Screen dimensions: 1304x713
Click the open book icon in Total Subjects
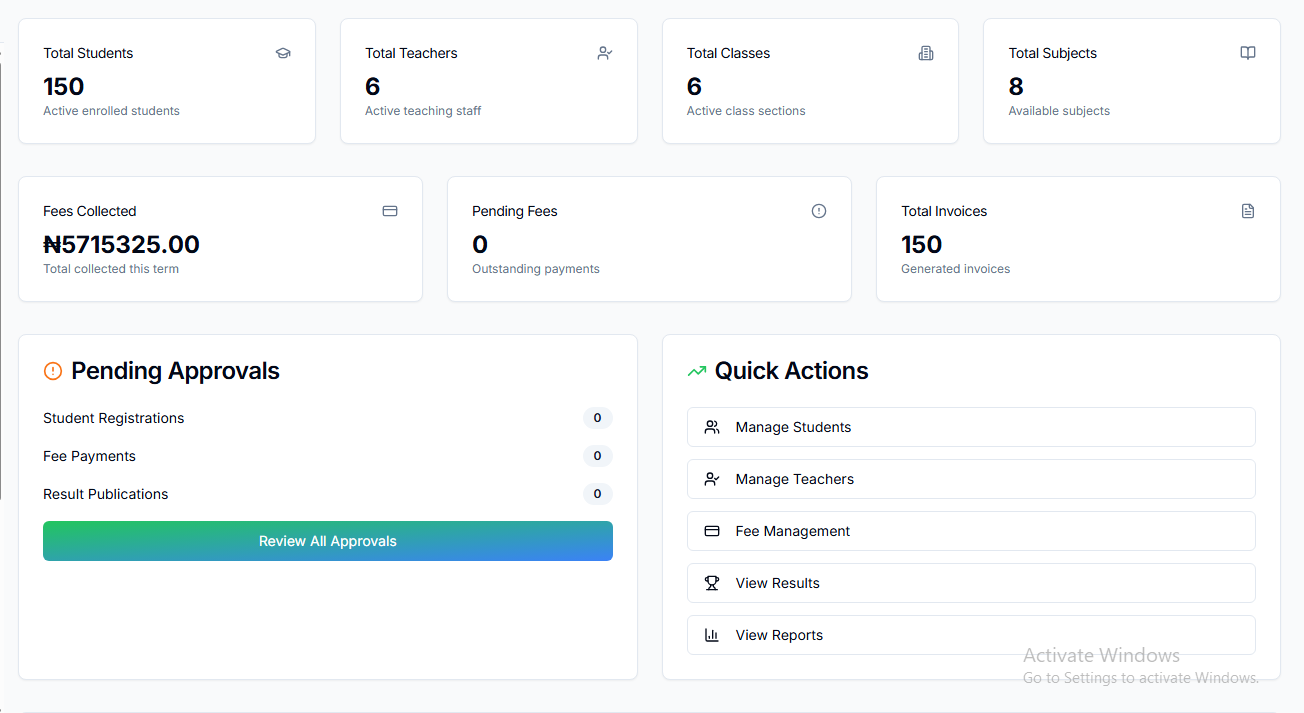[x=1248, y=53]
